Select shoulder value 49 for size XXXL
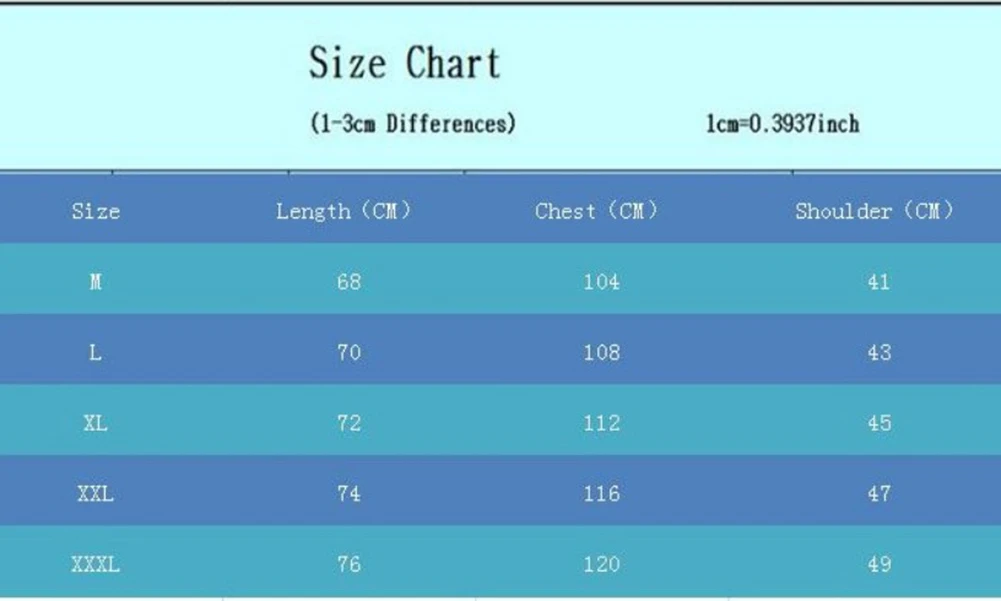 (879, 564)
